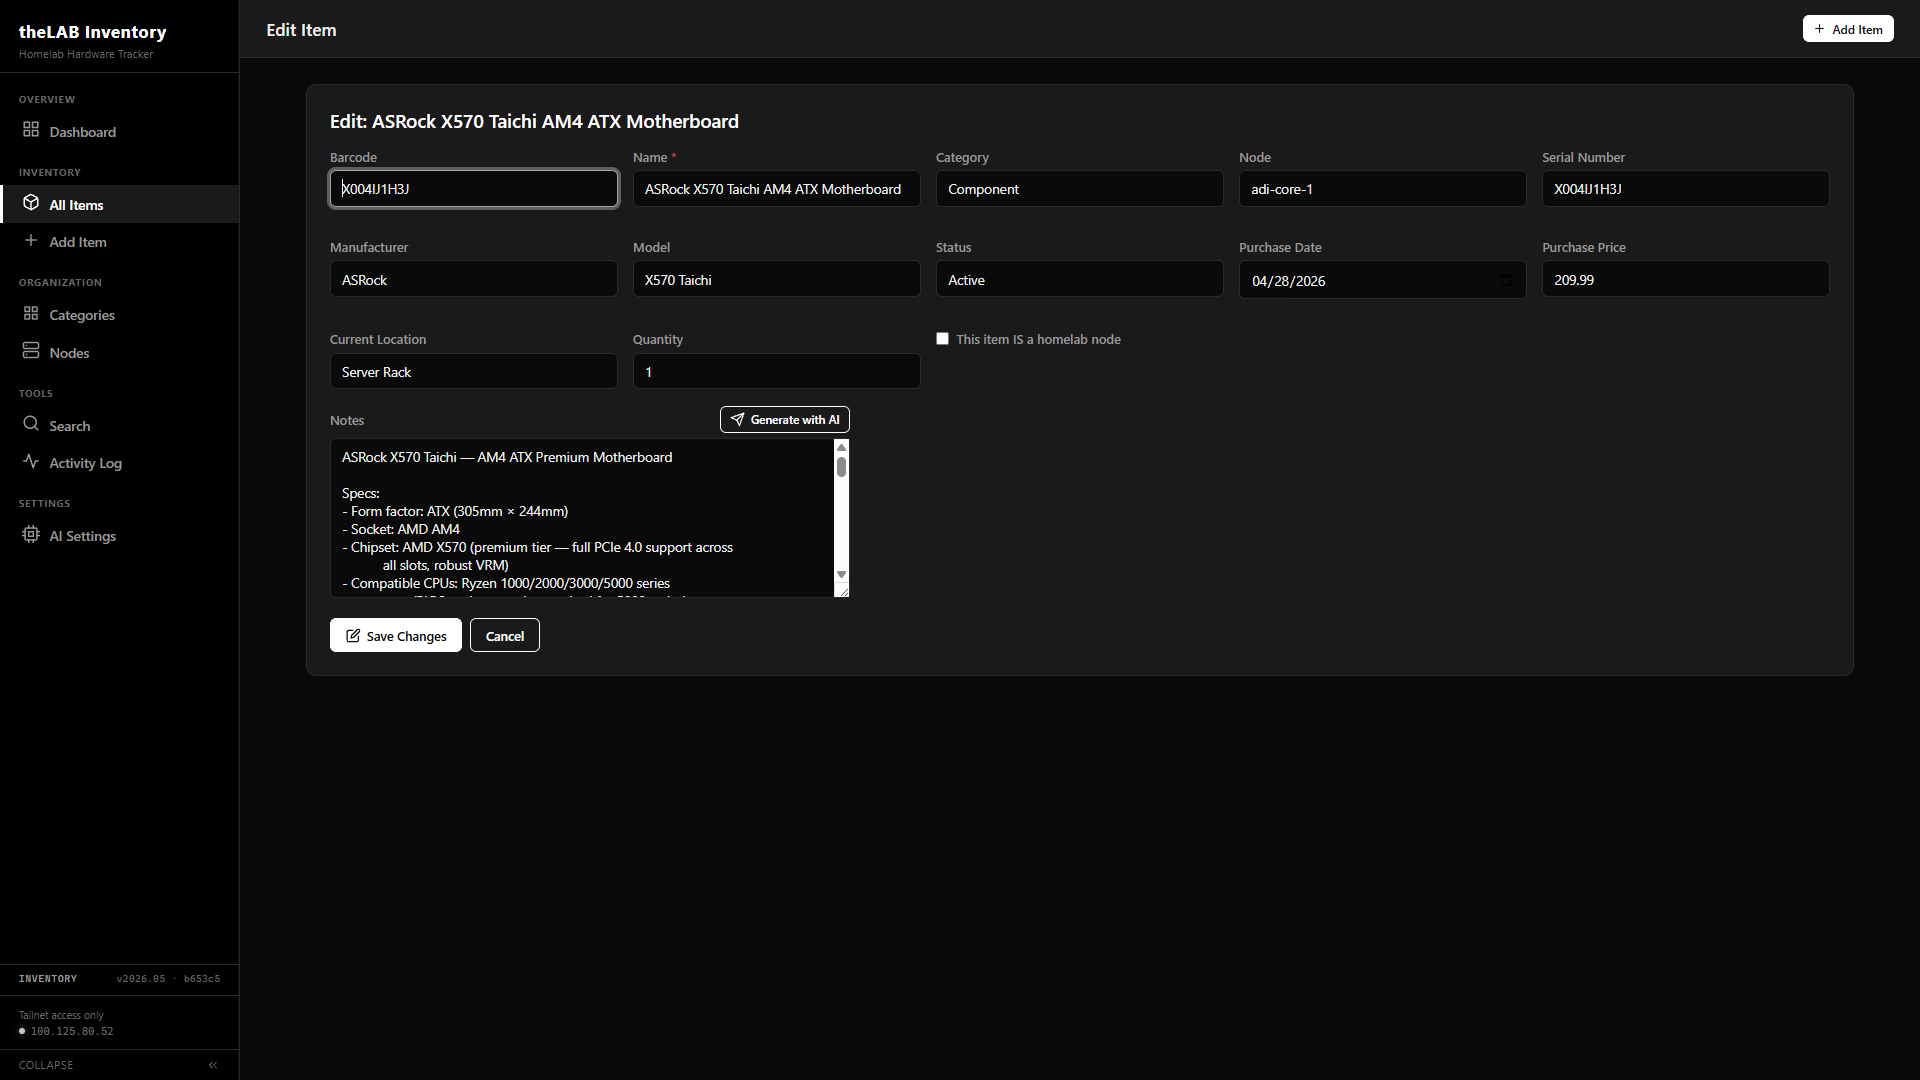Click the Barcode input field
The height and width of the screenshot is (1080, 1920).
click(473, 189)
